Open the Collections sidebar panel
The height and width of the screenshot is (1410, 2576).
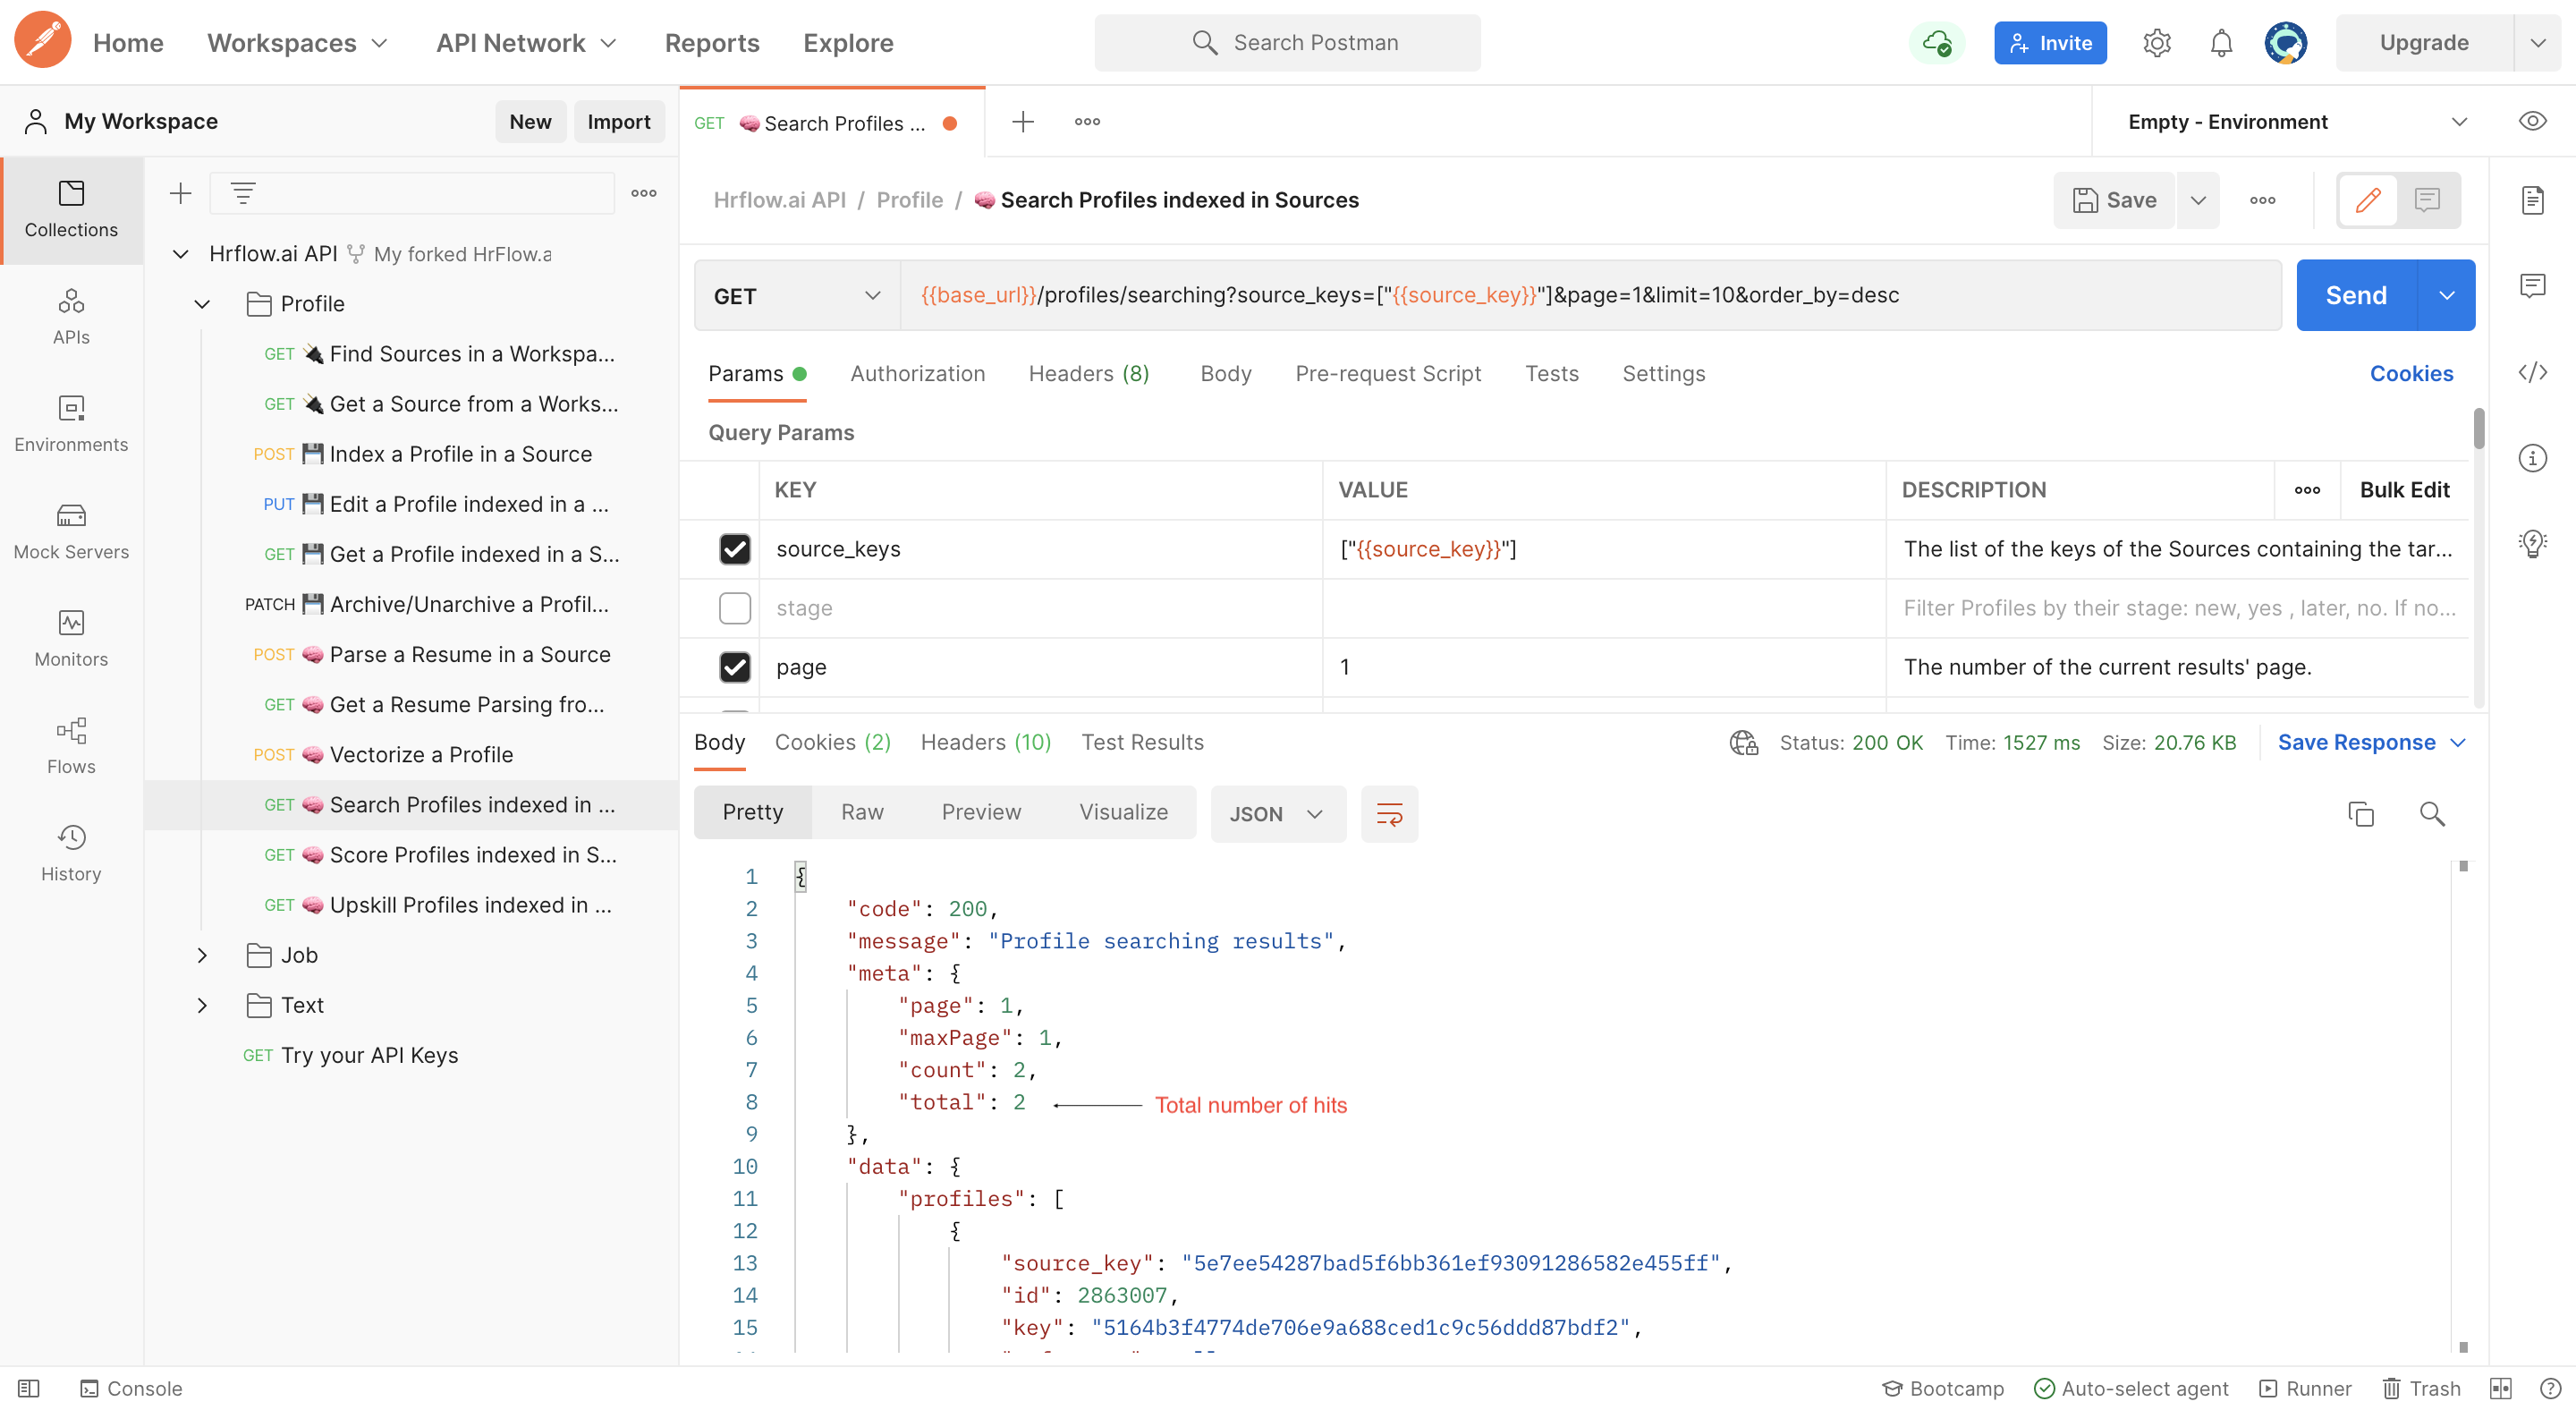pos(71,209)
